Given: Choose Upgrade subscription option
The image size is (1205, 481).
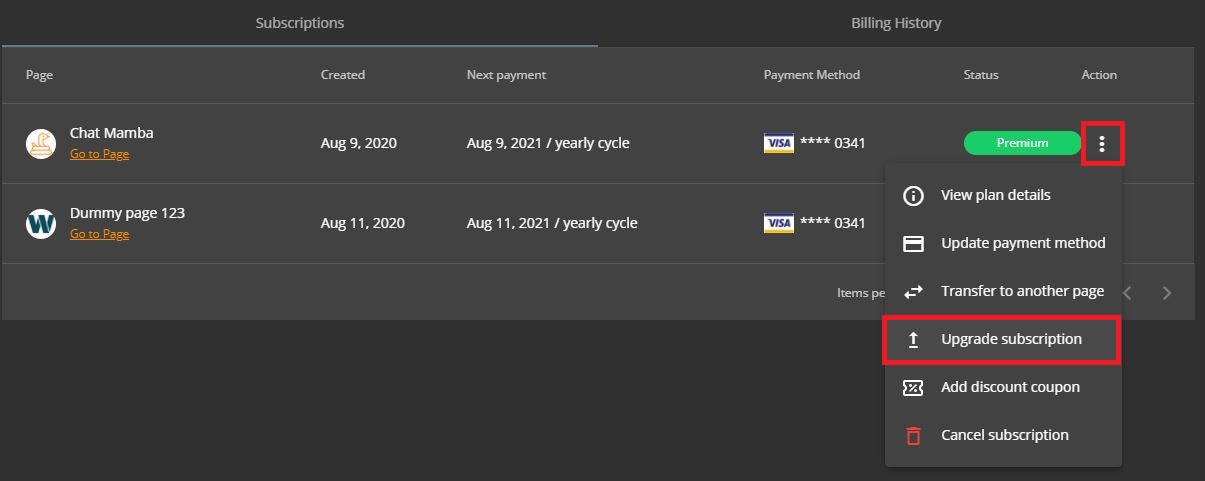Looking at the screenshot, I should point(1003,339).
